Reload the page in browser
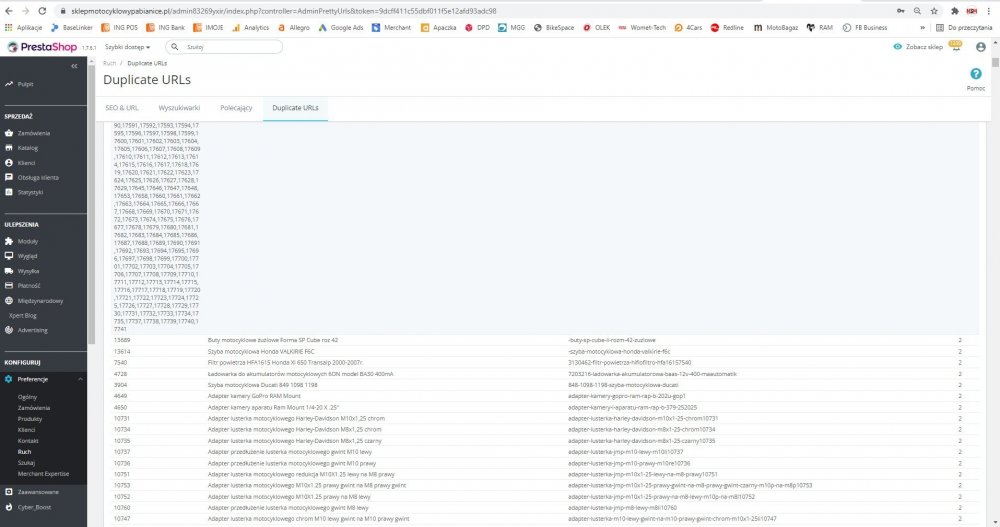Image resolution: width=1000 pixels, height=527 pixels. (x=42, y=11)
